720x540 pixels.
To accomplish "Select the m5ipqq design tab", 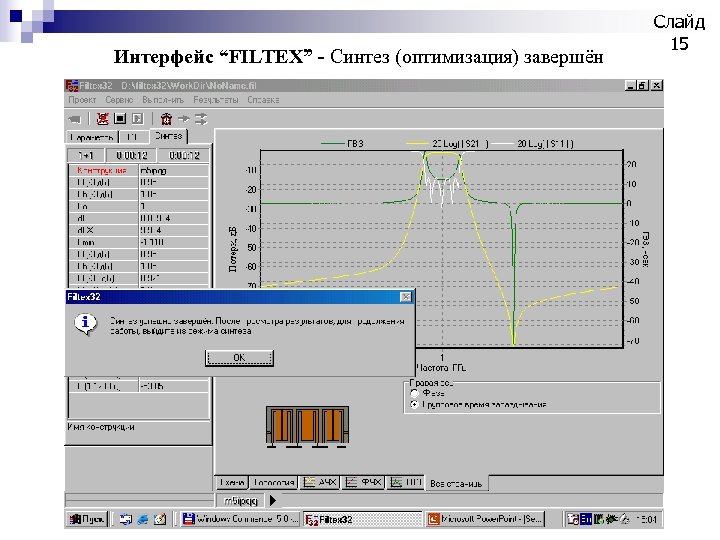I will pyautogui.click(x=241, y=501).
